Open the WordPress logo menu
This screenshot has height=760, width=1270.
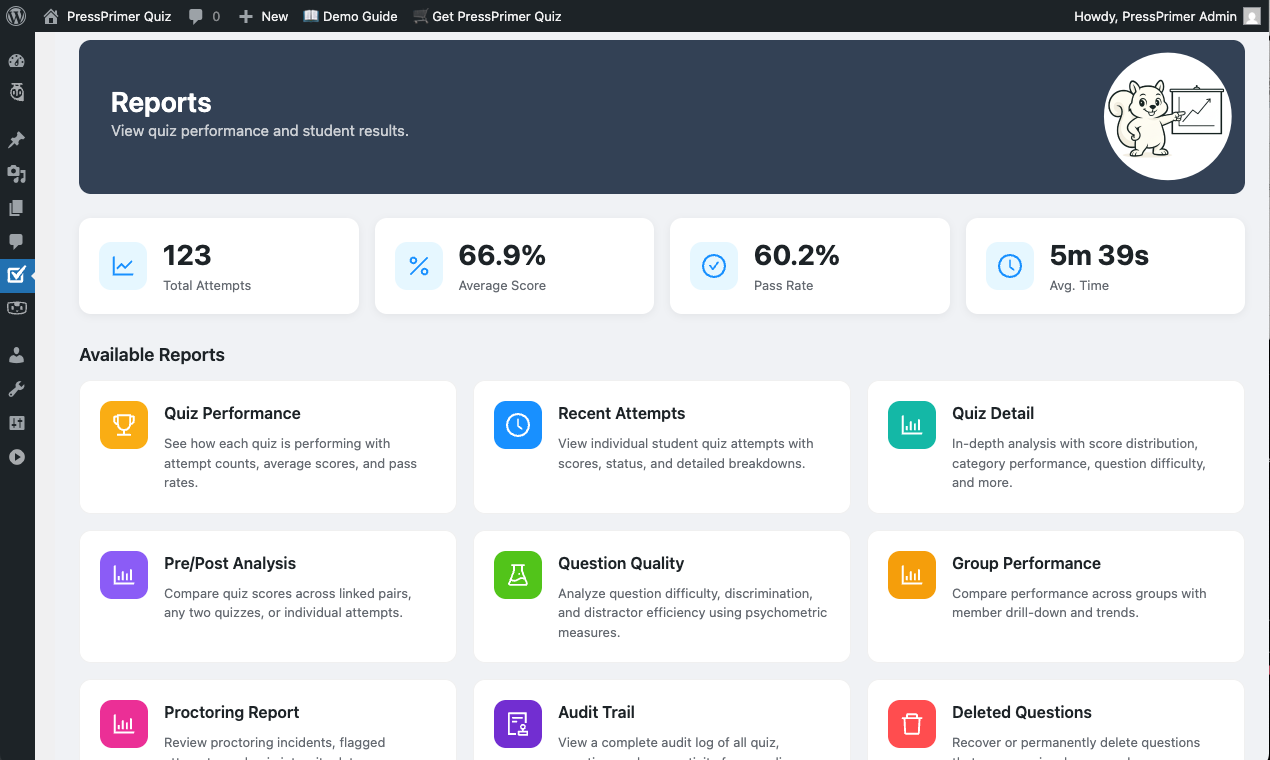16,16
